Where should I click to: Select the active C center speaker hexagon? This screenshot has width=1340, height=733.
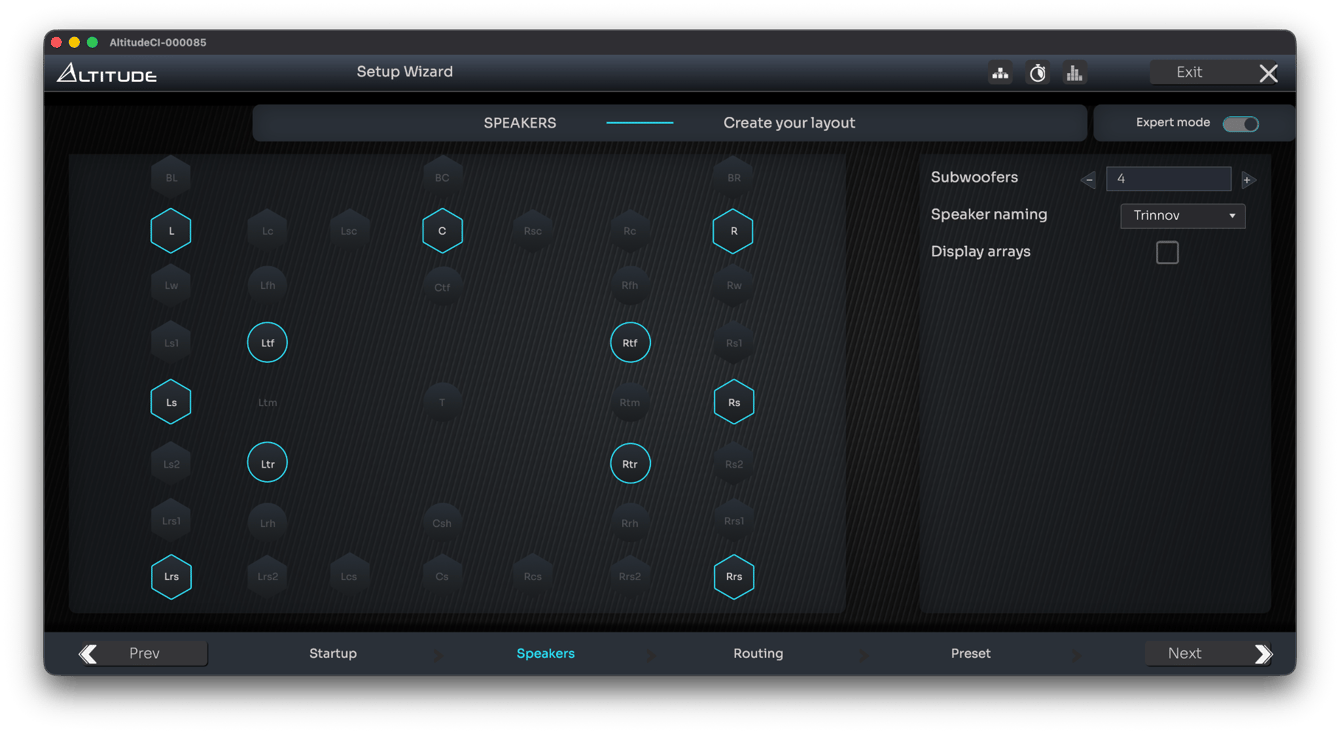(442, 231)
